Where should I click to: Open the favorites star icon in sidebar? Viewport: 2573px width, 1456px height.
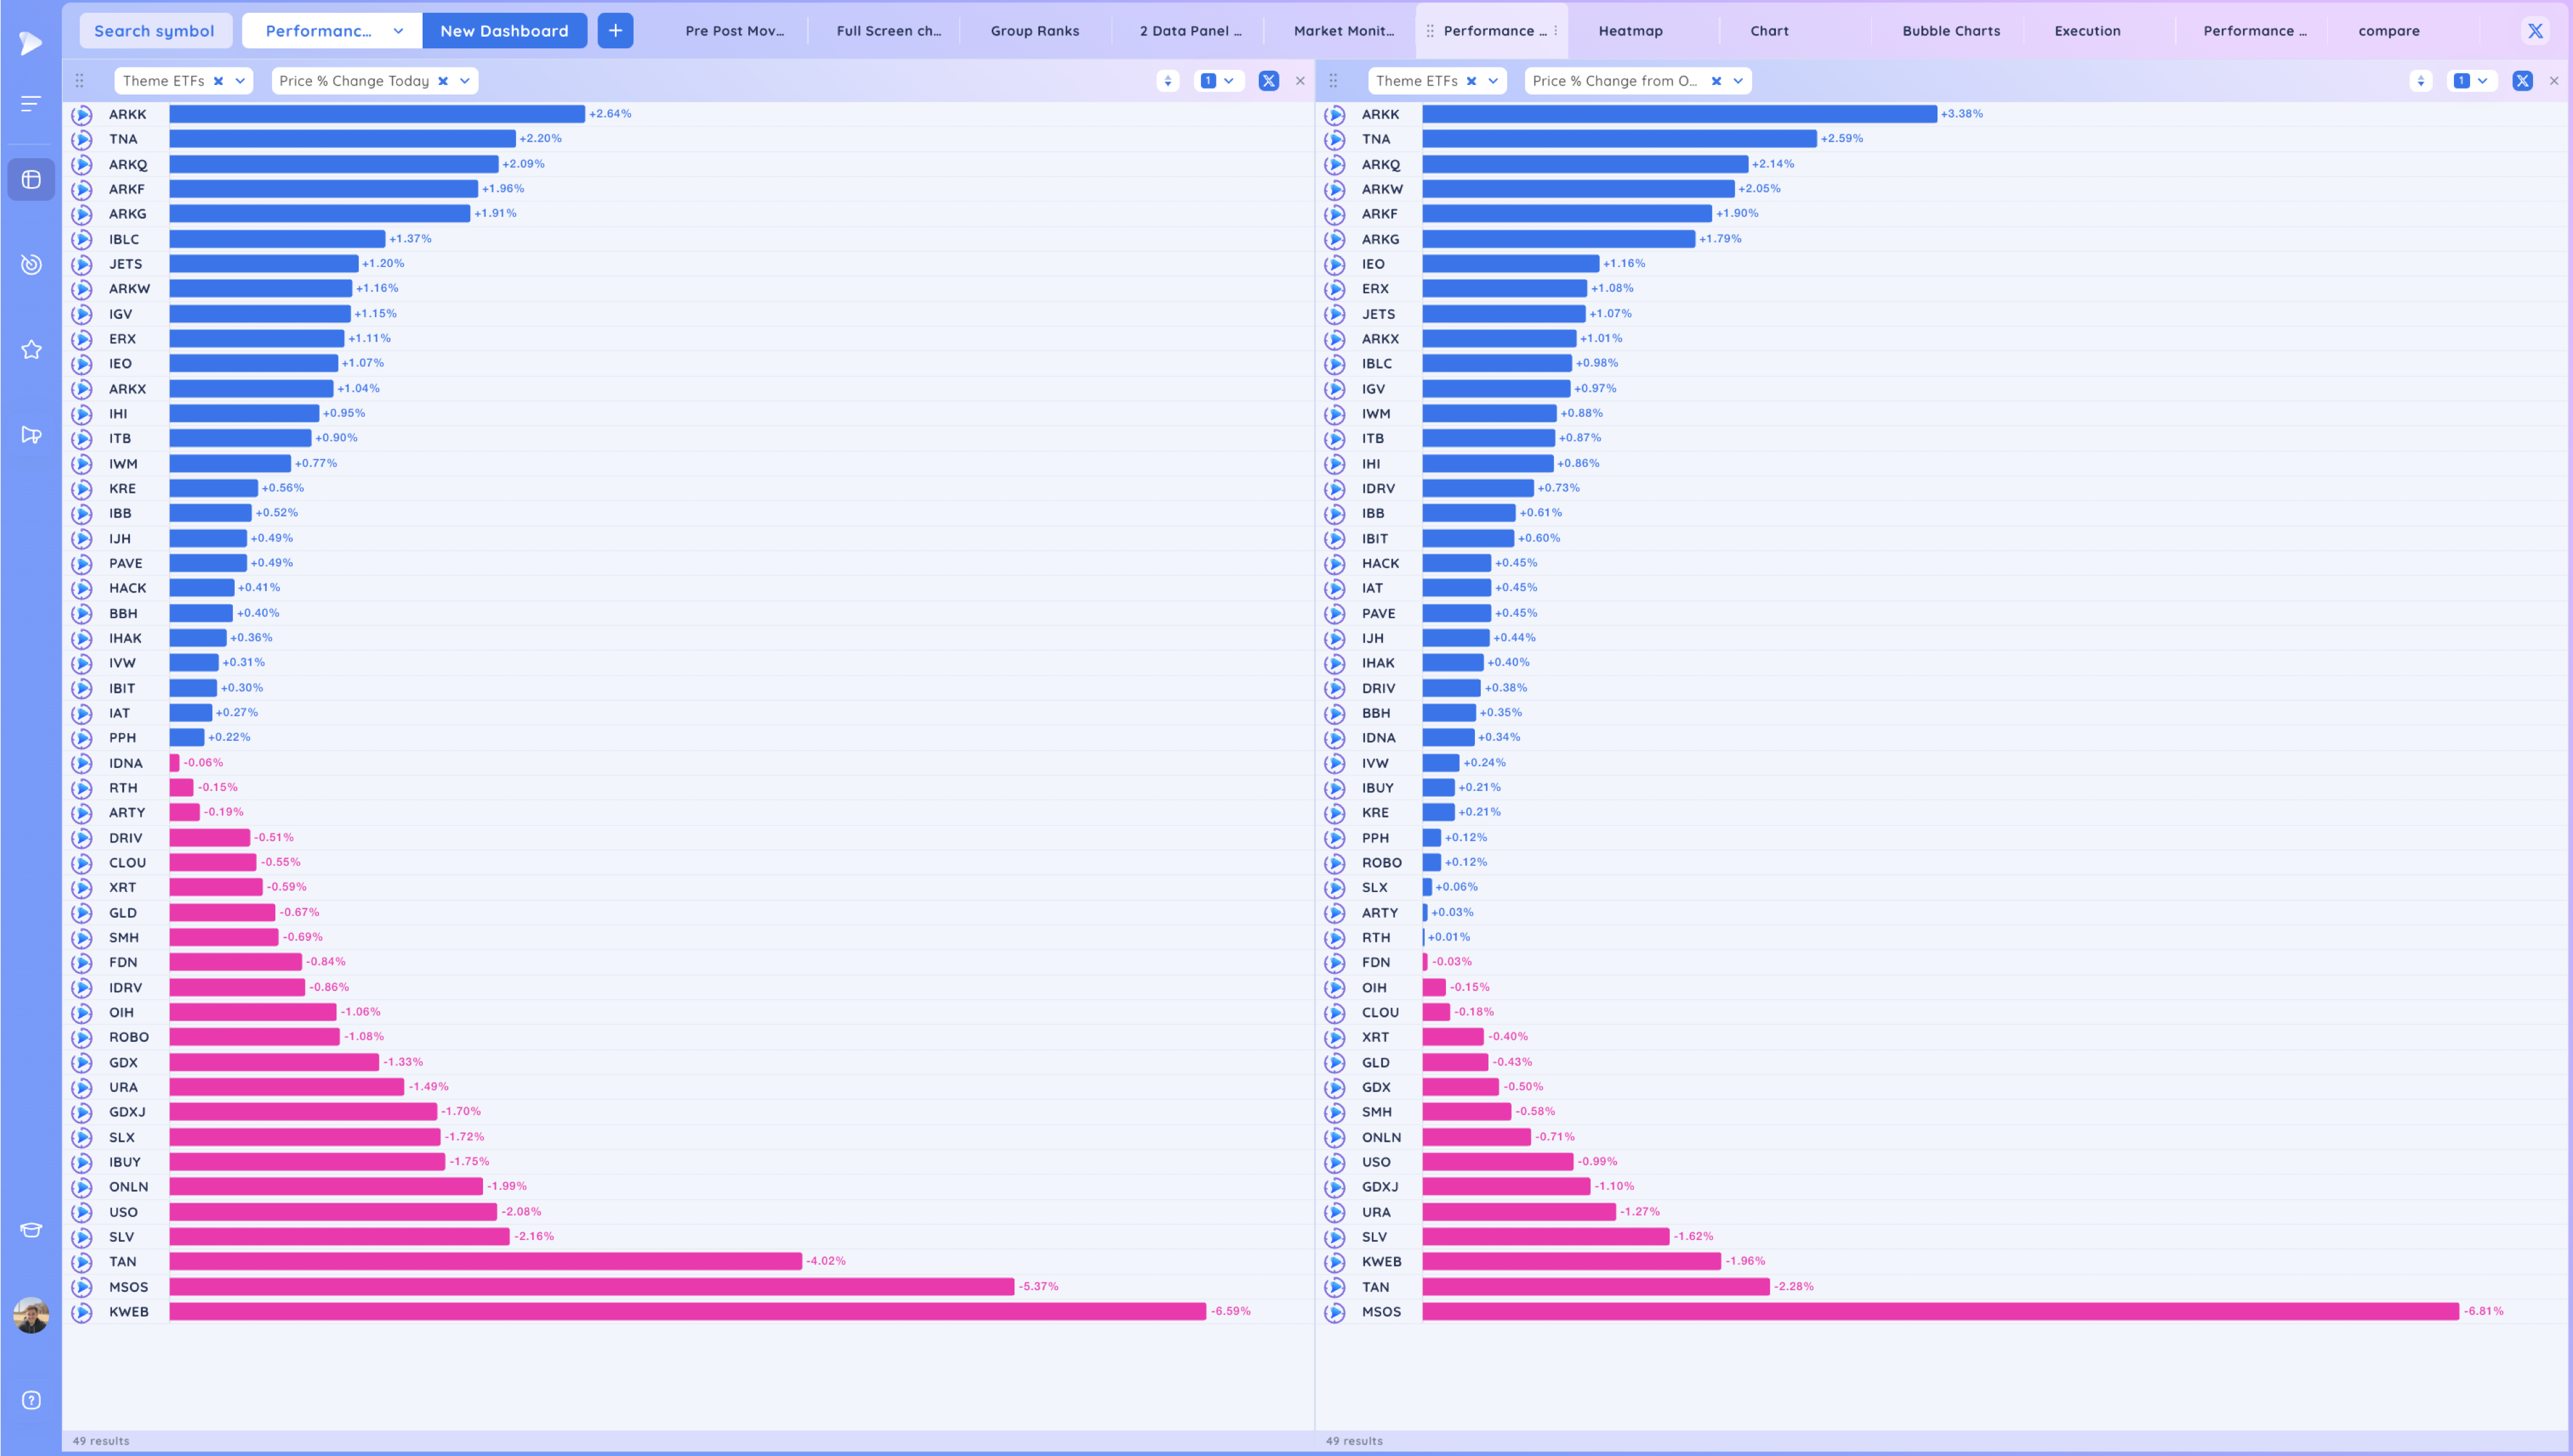click(x=31, y=349)
